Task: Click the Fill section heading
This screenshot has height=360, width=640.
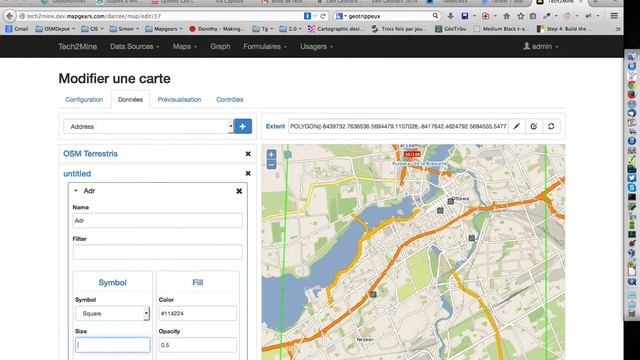Action: click(198, 282)
